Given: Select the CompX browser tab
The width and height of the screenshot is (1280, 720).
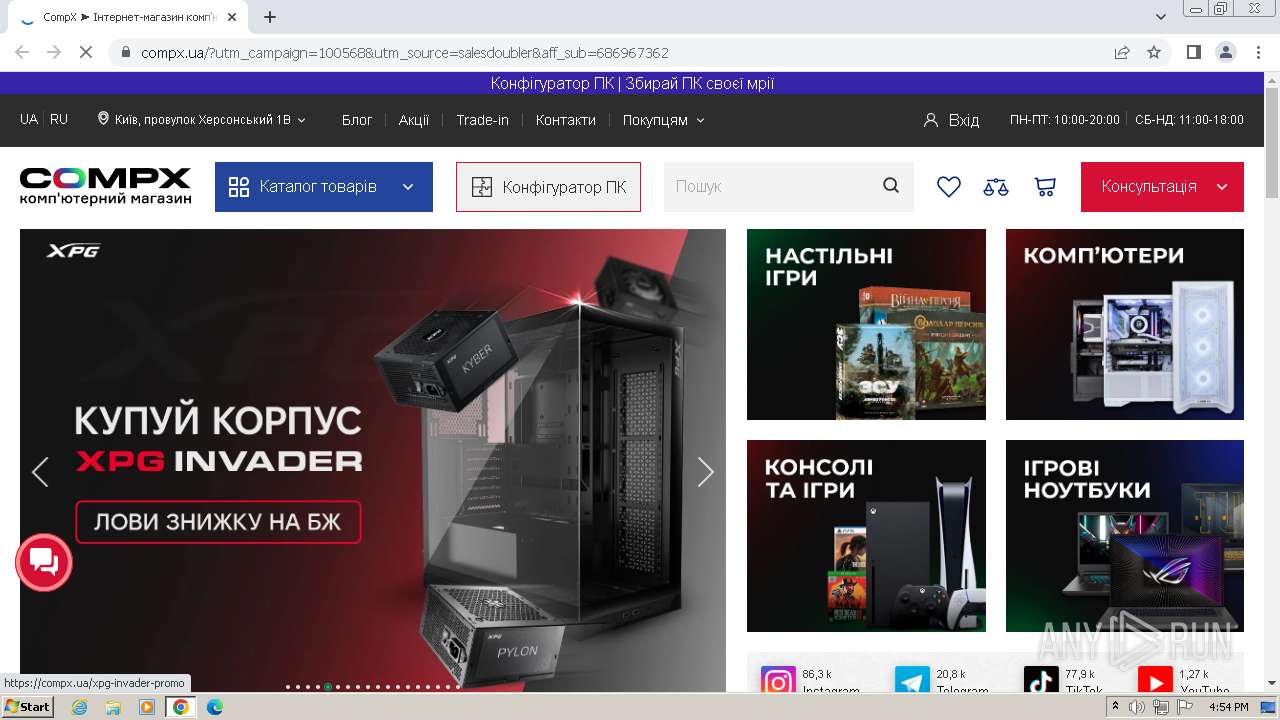Looking at the screenshot, I should pyautogui.click(x=128, y=17).
